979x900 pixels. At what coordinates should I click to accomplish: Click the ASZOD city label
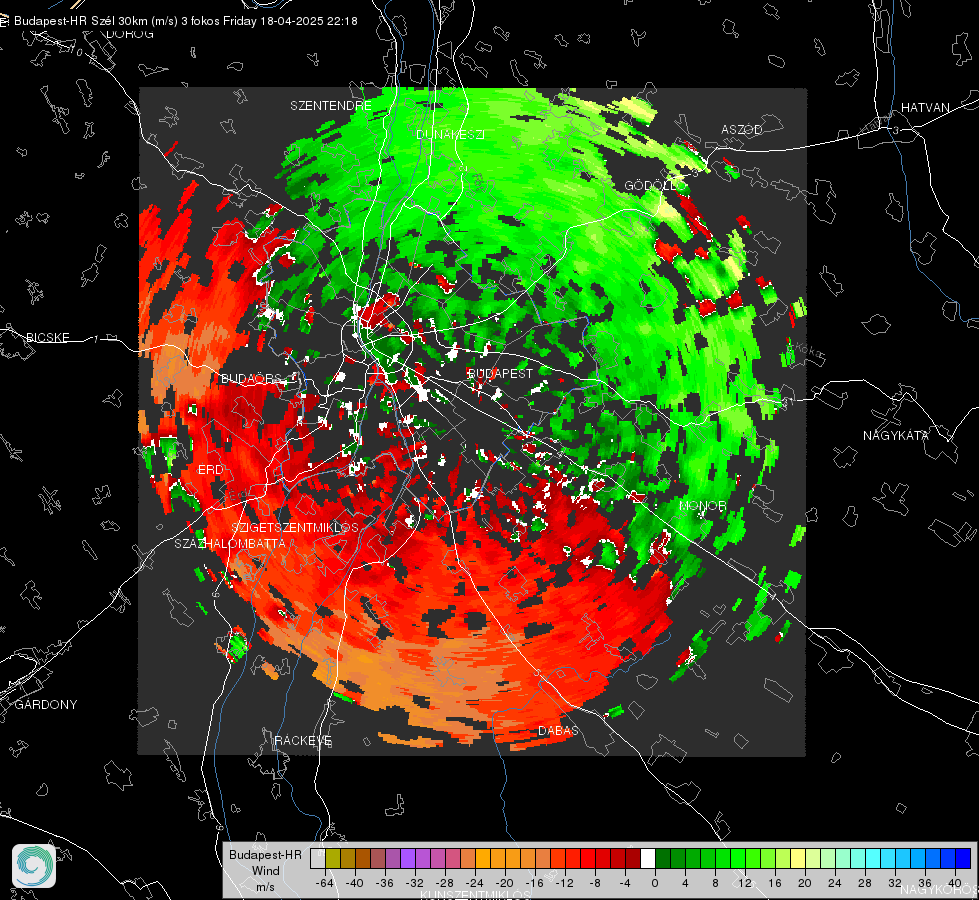[x=742, y=129]
